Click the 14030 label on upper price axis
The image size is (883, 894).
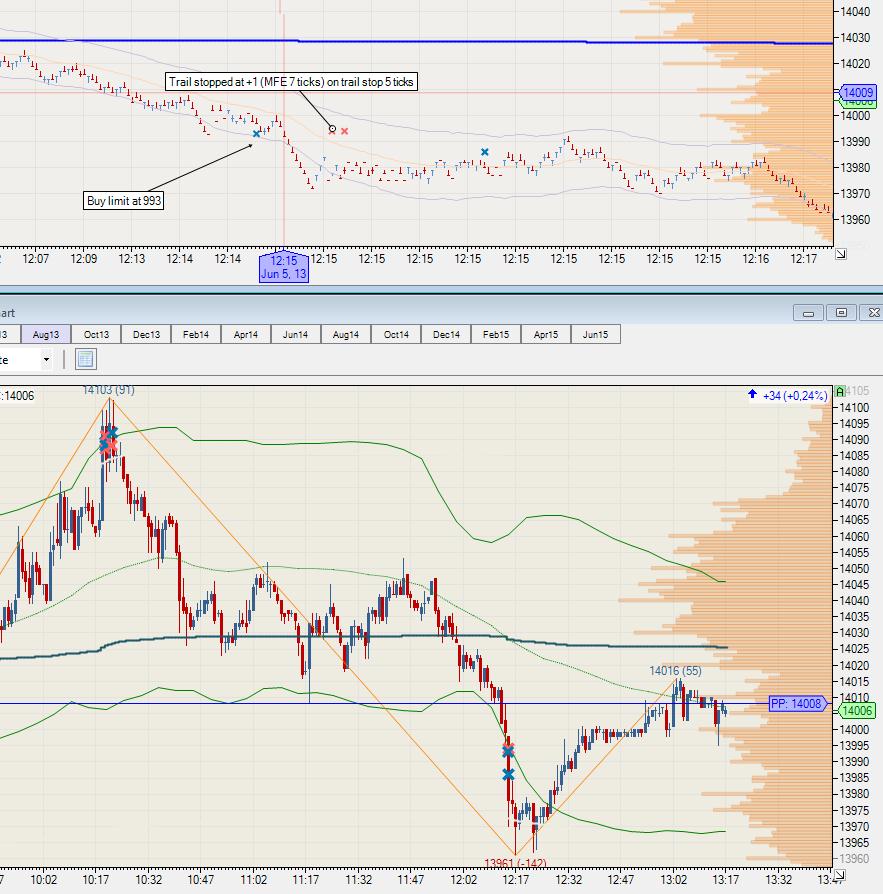click(x=855, y=38)
